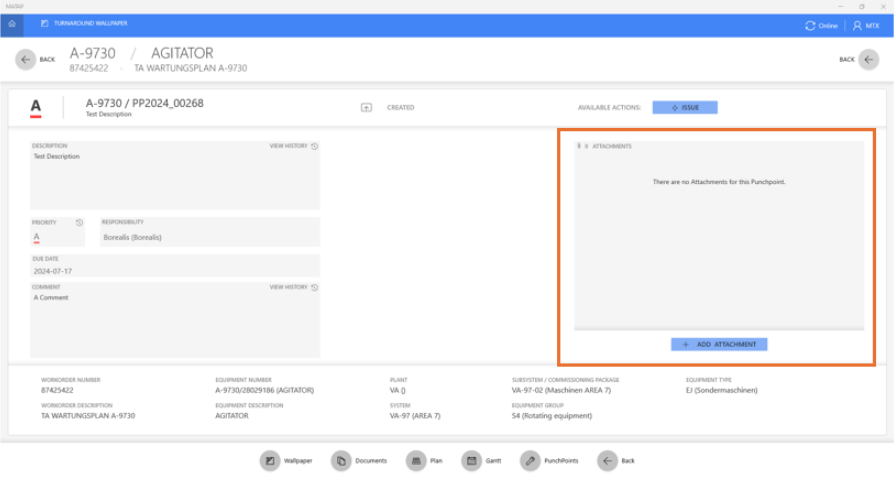Viewport: 896px width, 488px height.
Task: Click the Issue action button
Action: [x=685, y=107]
